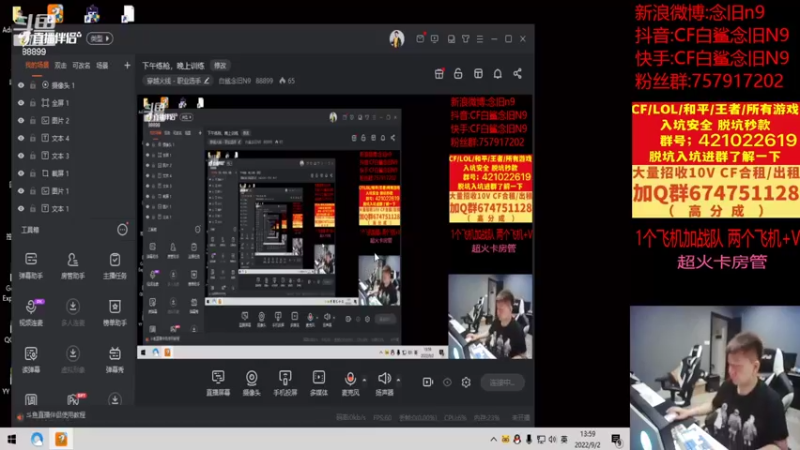800x450 pixels.
Task: Open 榜单助手 tool
Action: coord(115,312)
